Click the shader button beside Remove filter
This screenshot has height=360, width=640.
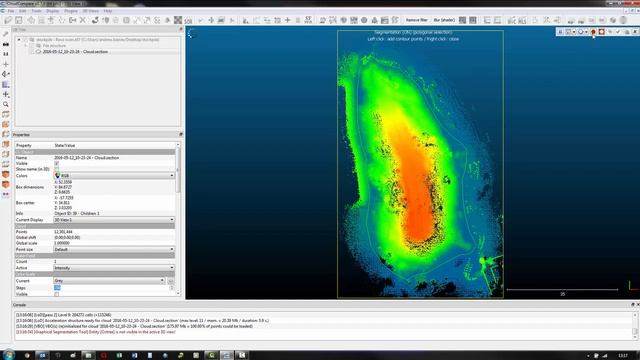coord(444,20)
